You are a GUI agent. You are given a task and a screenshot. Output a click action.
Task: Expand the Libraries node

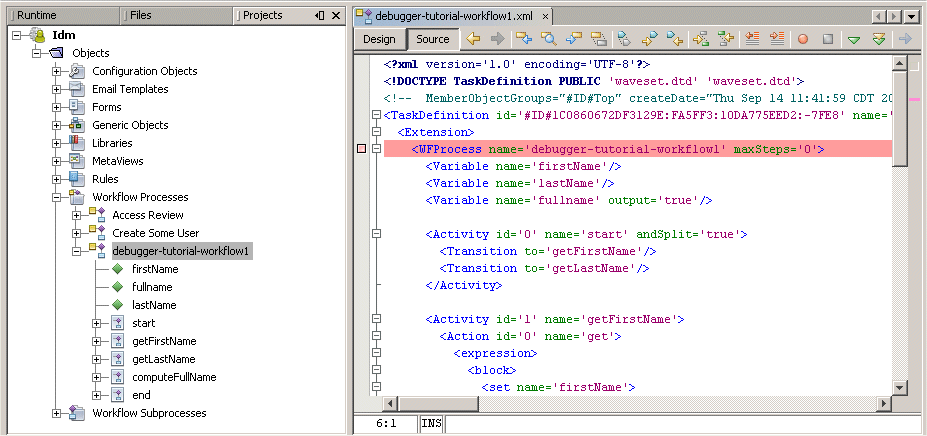[56, 143]
